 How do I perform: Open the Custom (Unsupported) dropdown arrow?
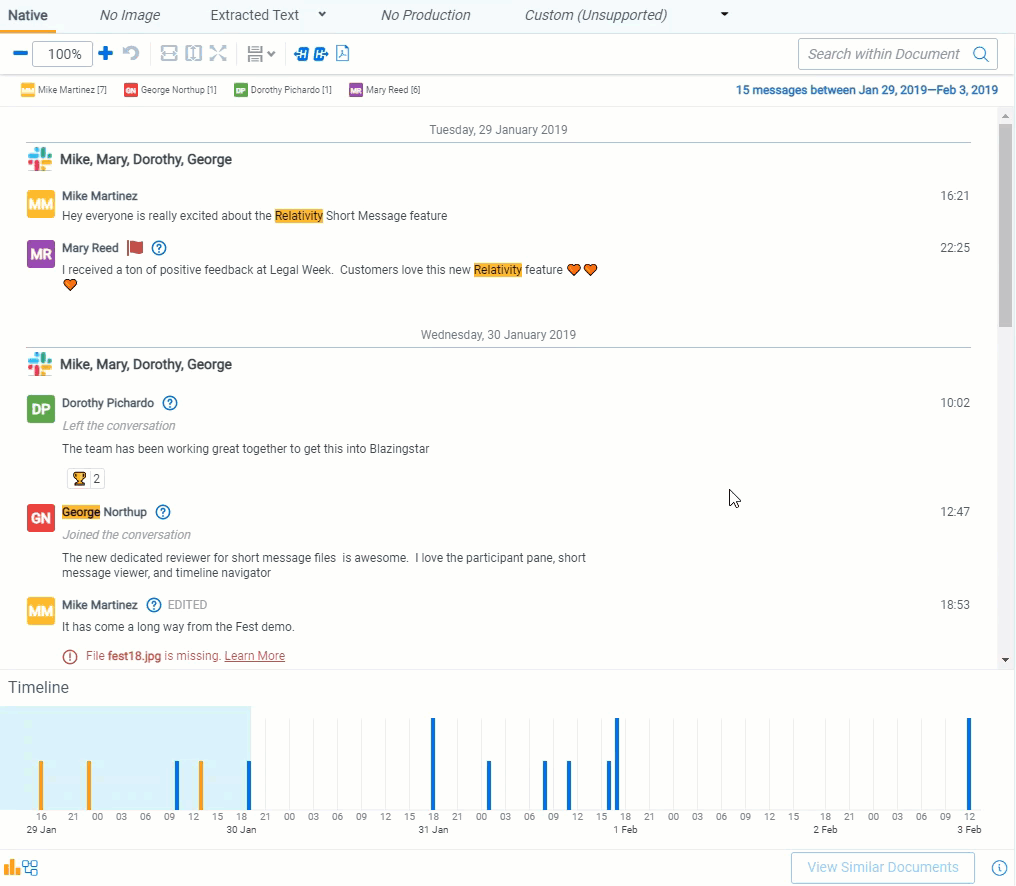tap(725, 15)
